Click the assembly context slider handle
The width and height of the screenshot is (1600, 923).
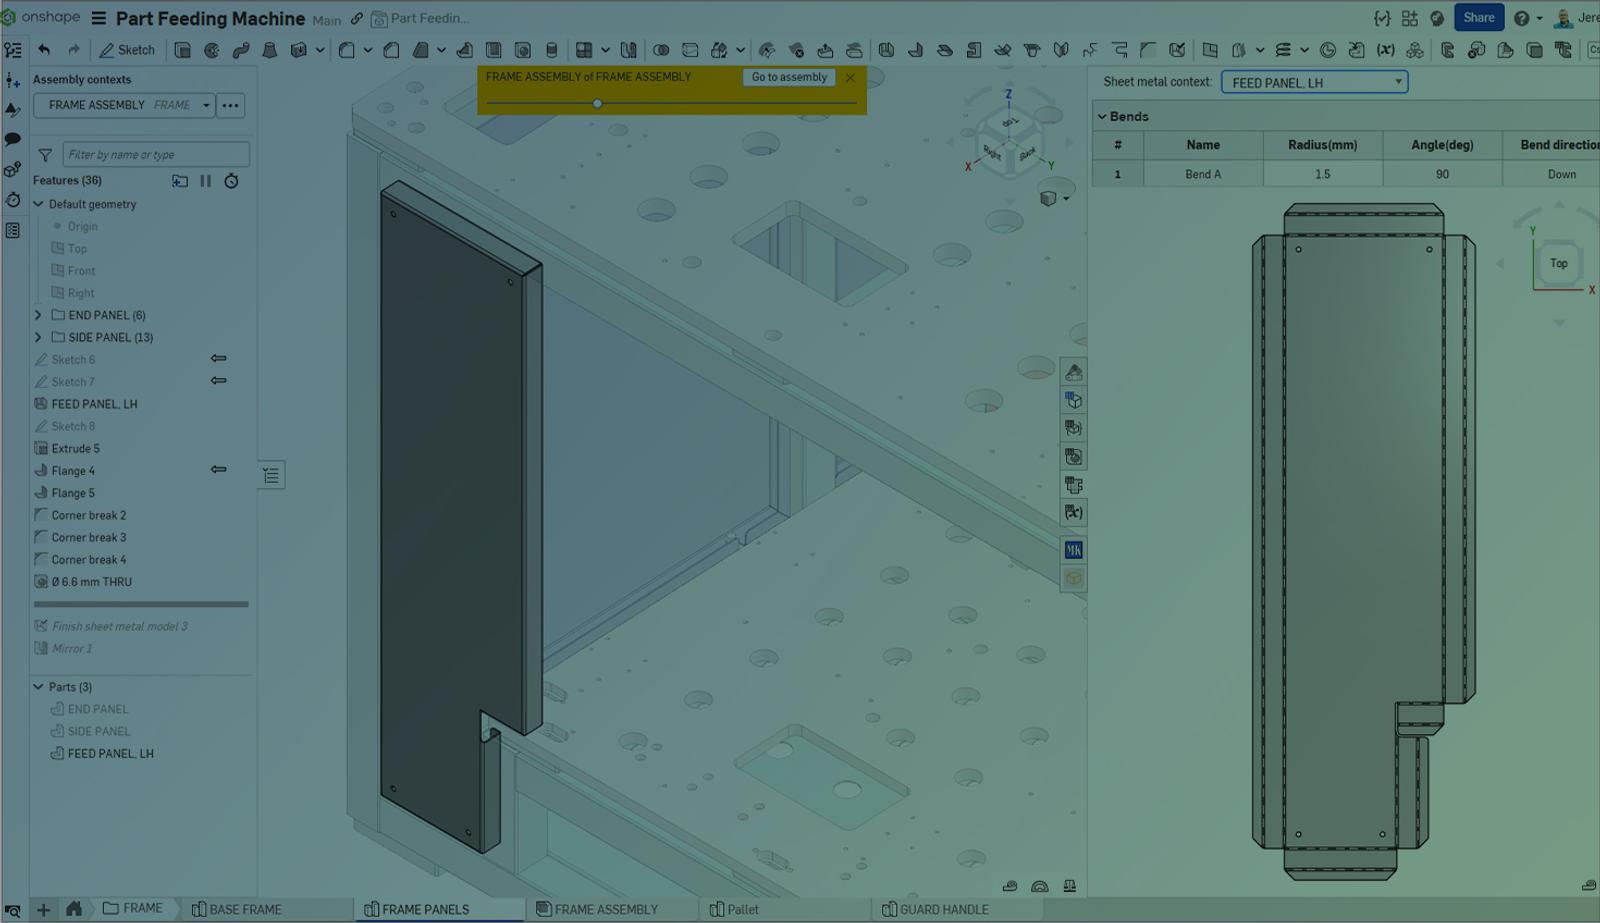[x=597, y=104]
